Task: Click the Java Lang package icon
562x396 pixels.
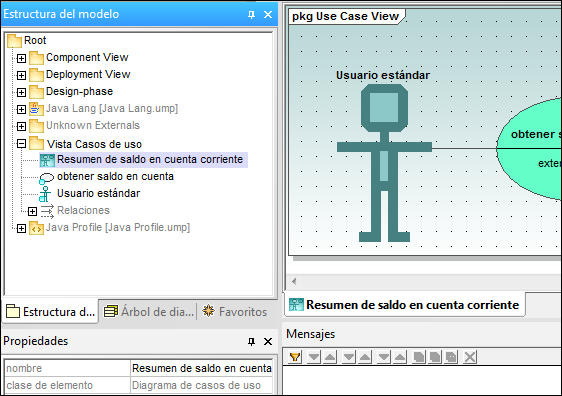Action: 36,109
